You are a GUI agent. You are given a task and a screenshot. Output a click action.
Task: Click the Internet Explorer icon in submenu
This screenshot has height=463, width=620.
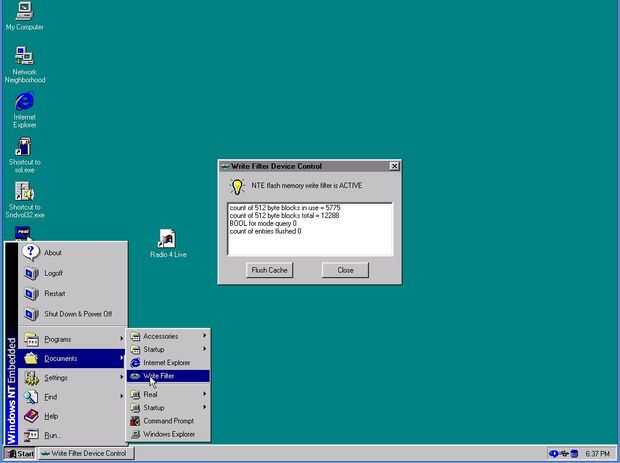pos(135,363)
